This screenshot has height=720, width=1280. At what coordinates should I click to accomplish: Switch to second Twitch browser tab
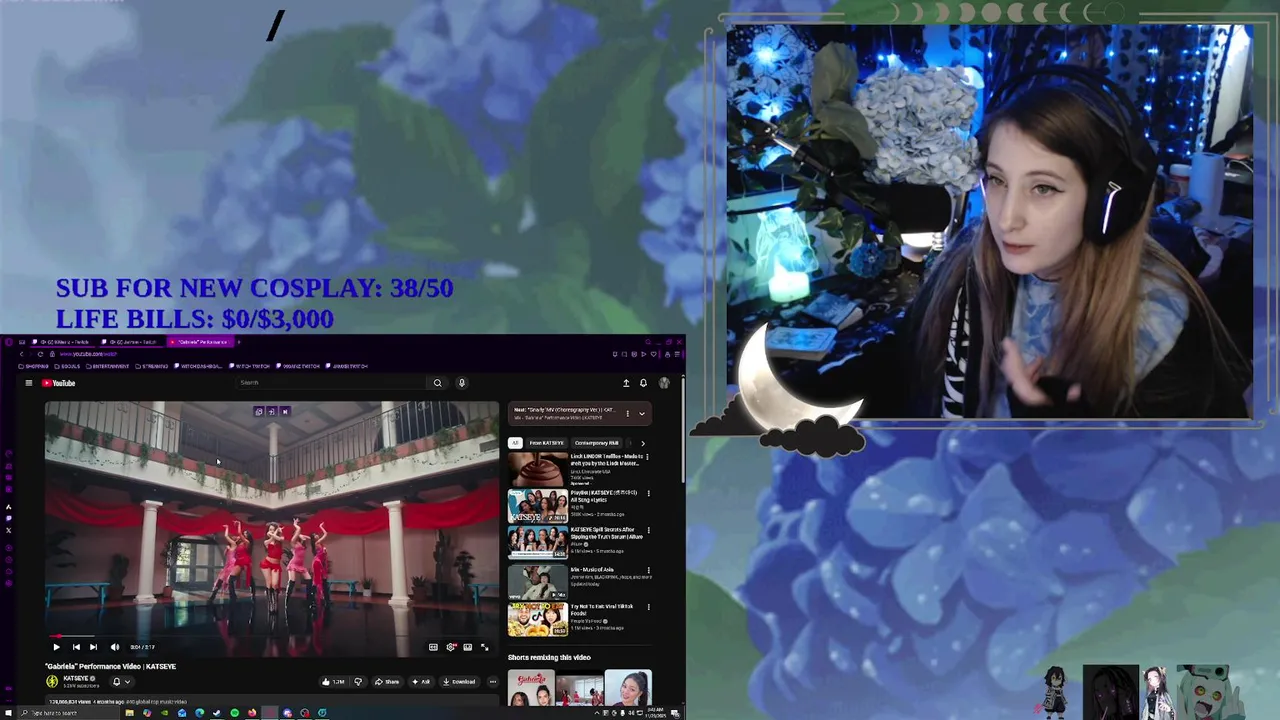[131, 342]
